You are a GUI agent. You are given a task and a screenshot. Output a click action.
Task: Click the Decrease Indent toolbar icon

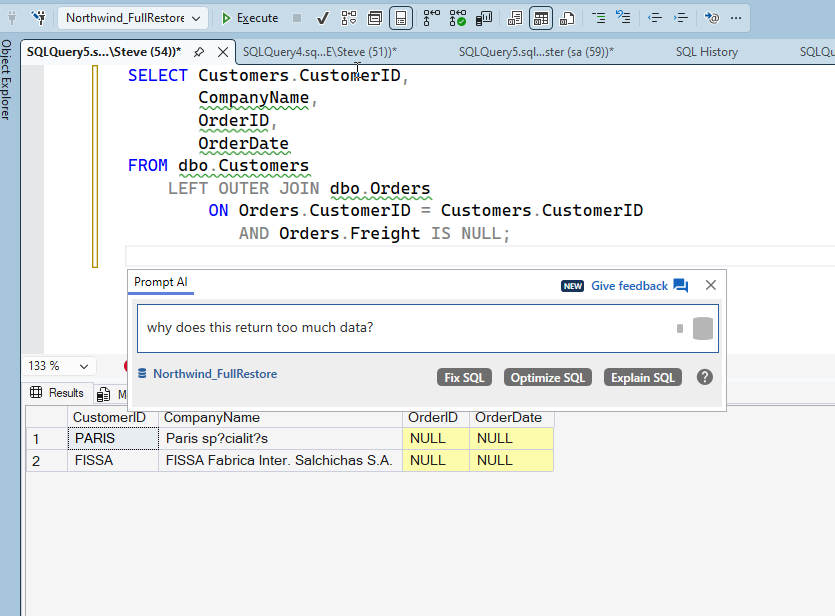[655, 18]
